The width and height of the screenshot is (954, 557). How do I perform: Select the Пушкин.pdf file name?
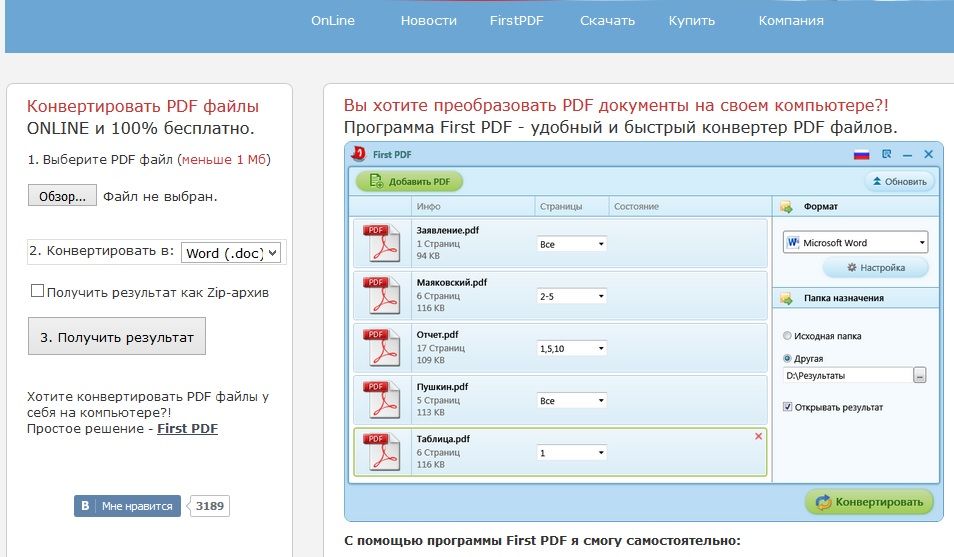coord(442,387)
